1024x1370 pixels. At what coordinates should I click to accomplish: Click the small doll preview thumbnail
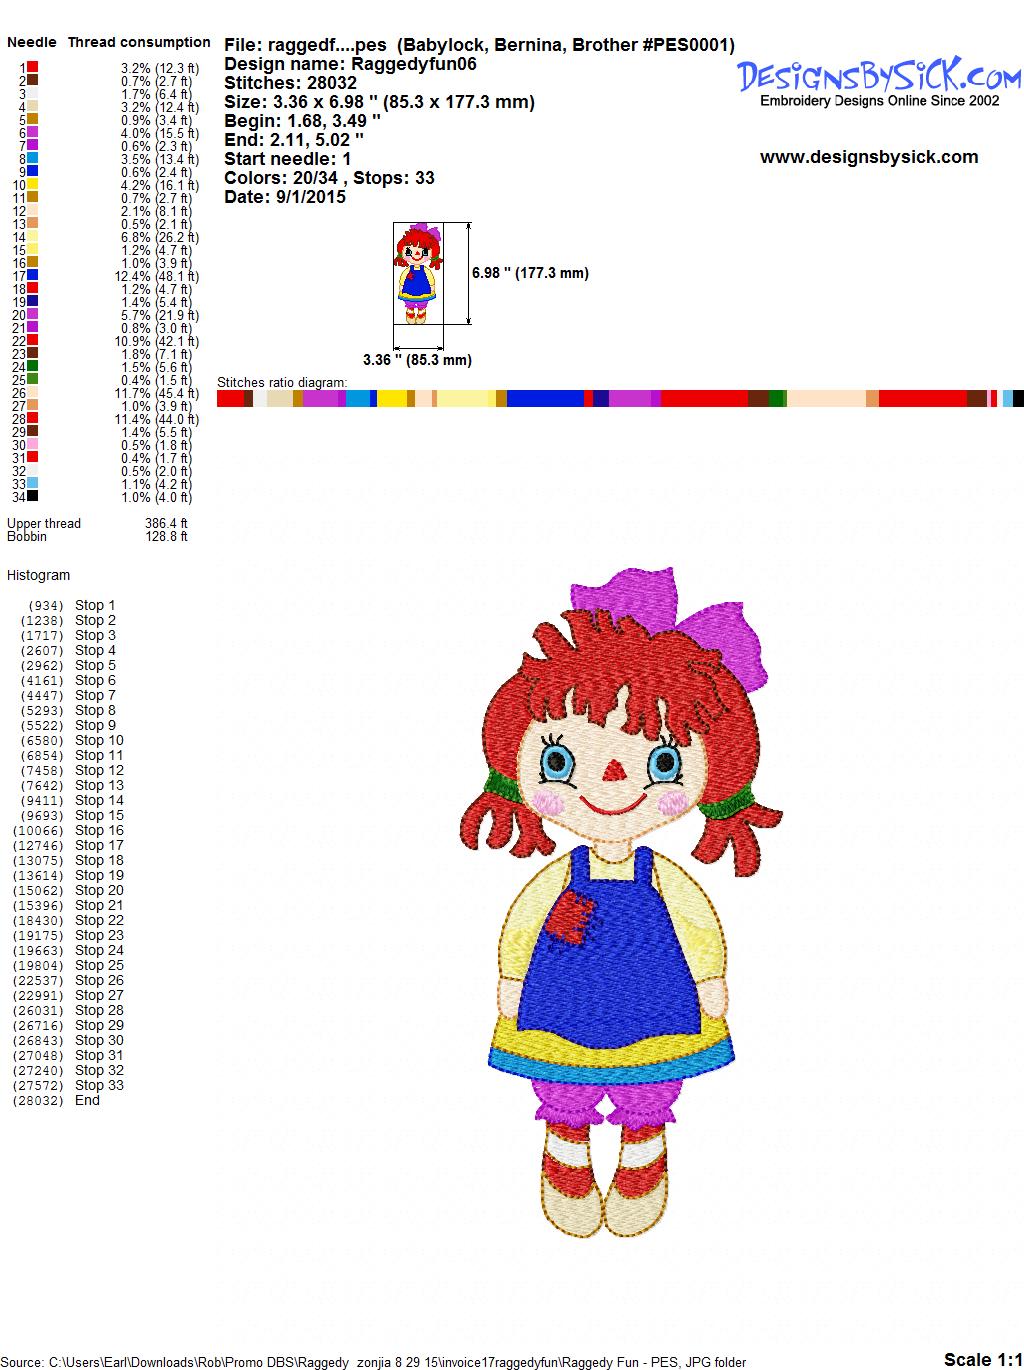coord(417,273)
